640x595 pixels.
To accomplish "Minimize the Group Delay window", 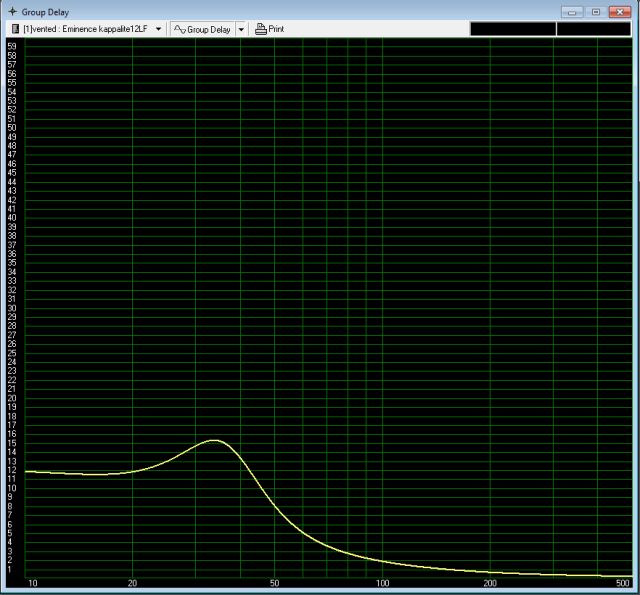I will tap(572, 11).
